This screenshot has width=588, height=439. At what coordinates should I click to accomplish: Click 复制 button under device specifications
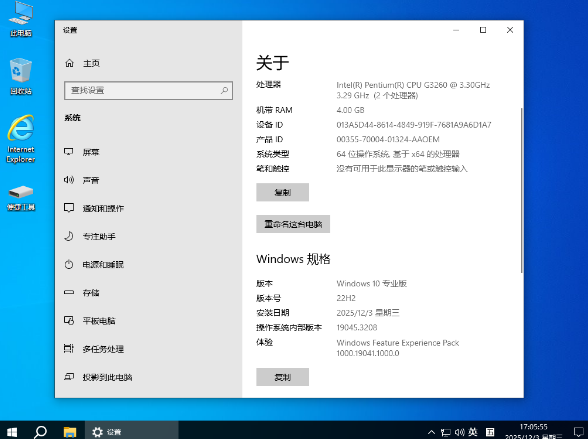pyautogui.click(x=282, y=192)
